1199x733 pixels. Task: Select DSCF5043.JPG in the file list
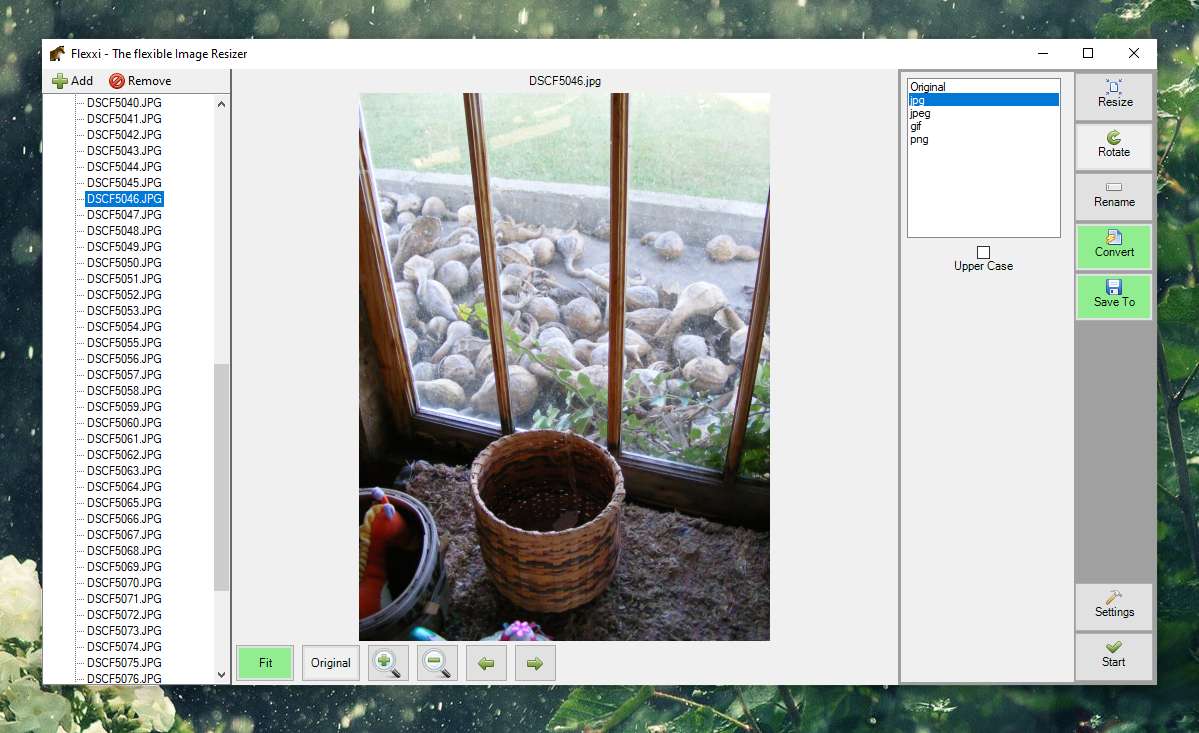(124, 151)
